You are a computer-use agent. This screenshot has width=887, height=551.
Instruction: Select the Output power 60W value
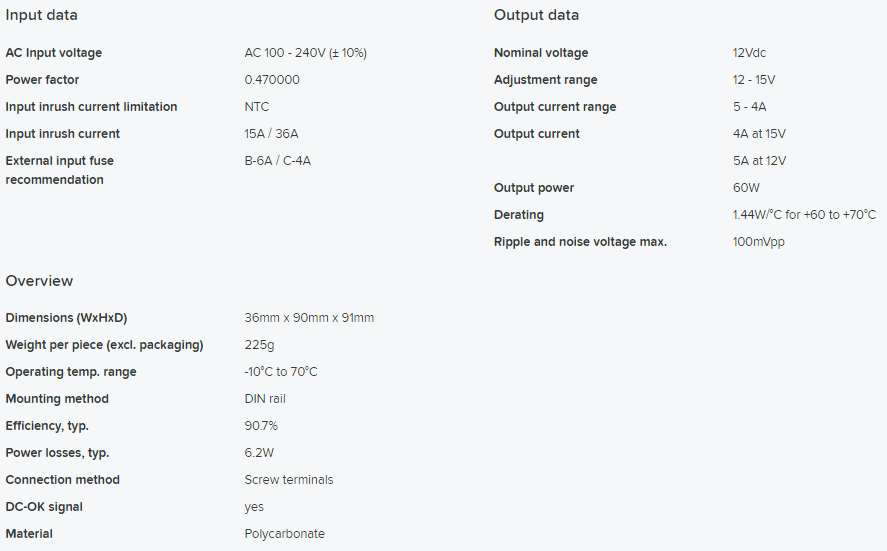click(x=746, y=188)
